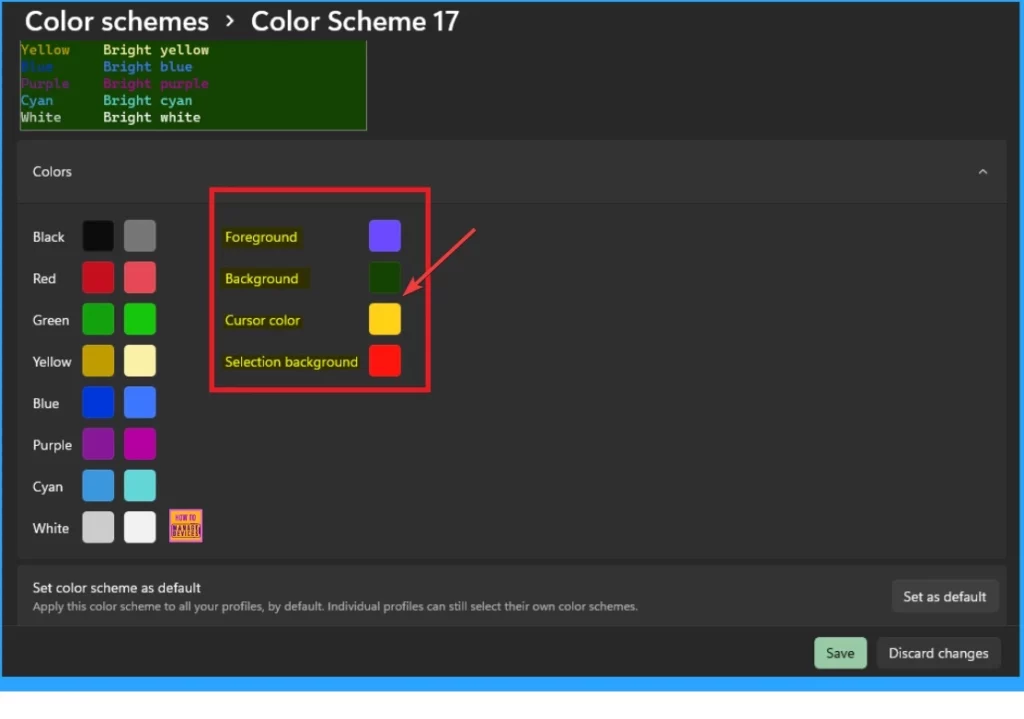Pick the normal Purple color swatch
The height and width of the screenshot is (719, 1024).
98,444
